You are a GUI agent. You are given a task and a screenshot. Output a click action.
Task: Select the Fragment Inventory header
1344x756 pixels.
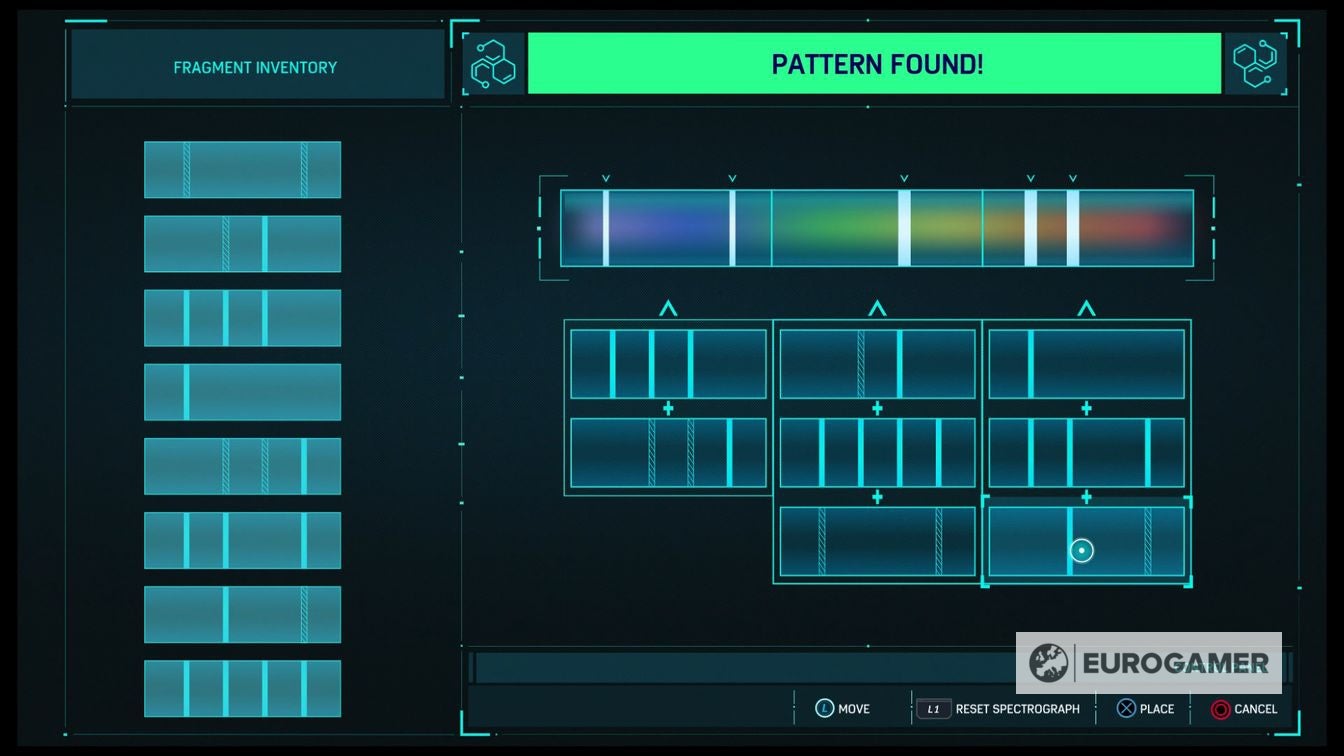tap(256, 67)
